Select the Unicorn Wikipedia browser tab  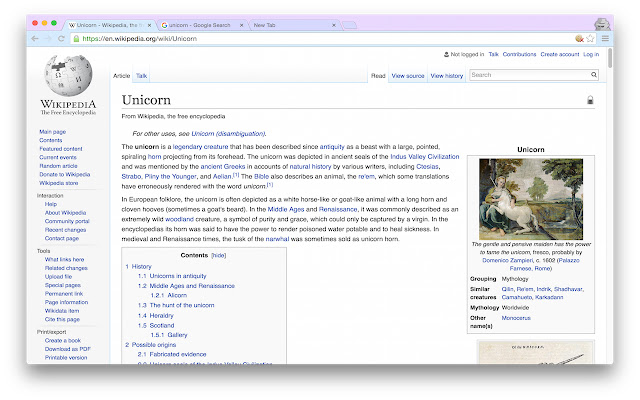(x=107, y=25)
